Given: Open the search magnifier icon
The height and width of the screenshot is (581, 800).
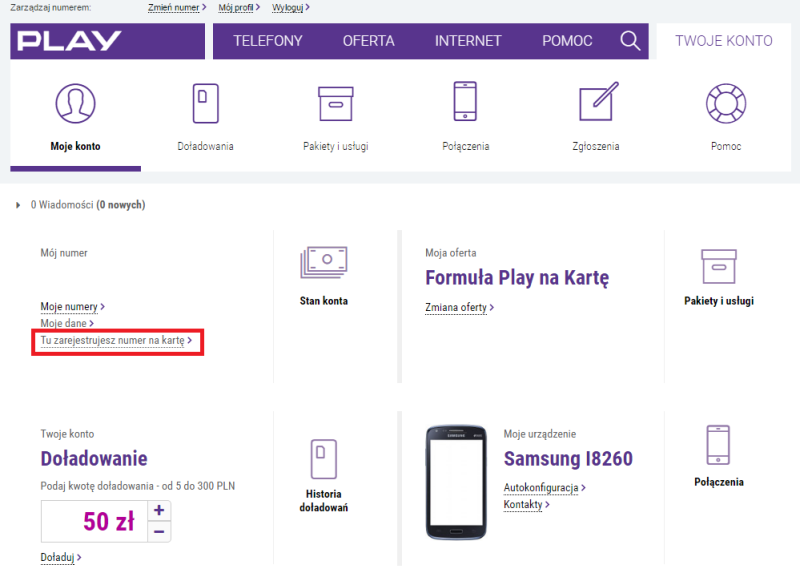Looking at the screenshot, I should click(630, 40).
